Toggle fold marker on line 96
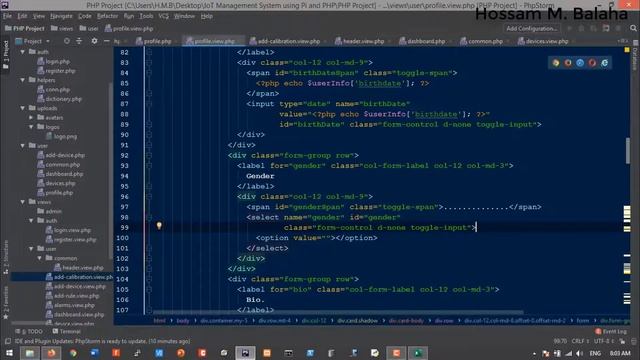 149,197
